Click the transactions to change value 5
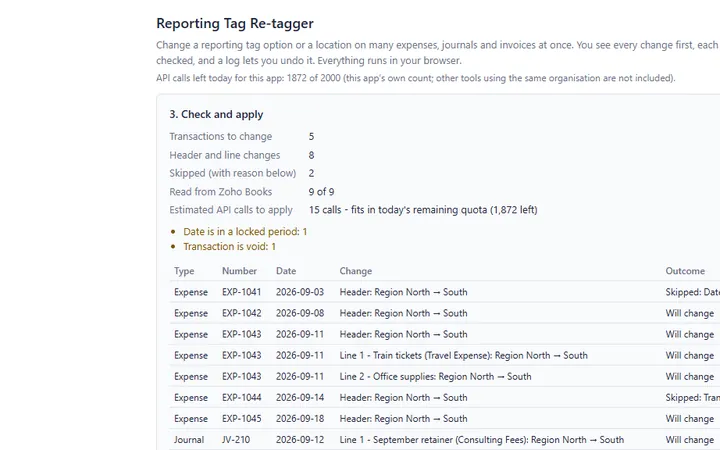Image resolution: width=720 pixels, height=450 pixels. [311, 136]
